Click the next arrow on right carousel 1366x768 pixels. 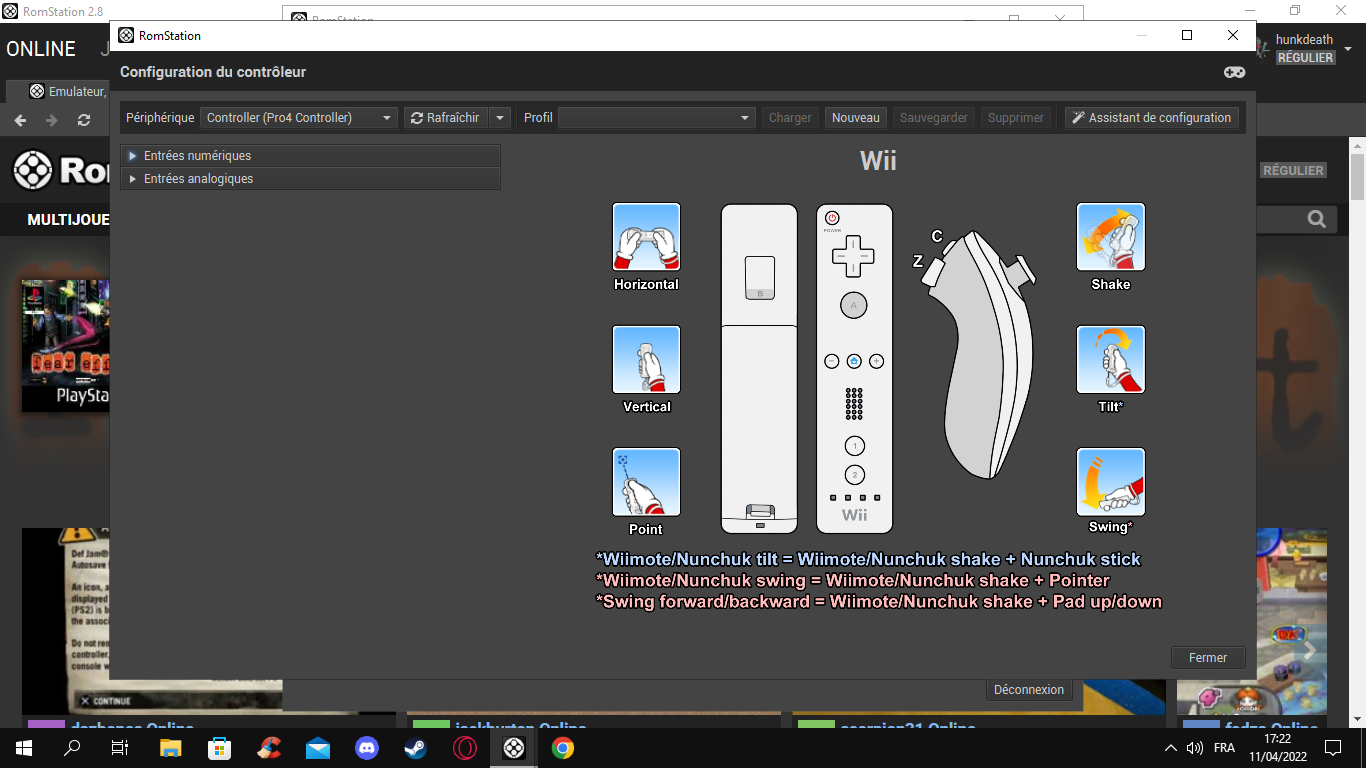(x=1310, y=651)
